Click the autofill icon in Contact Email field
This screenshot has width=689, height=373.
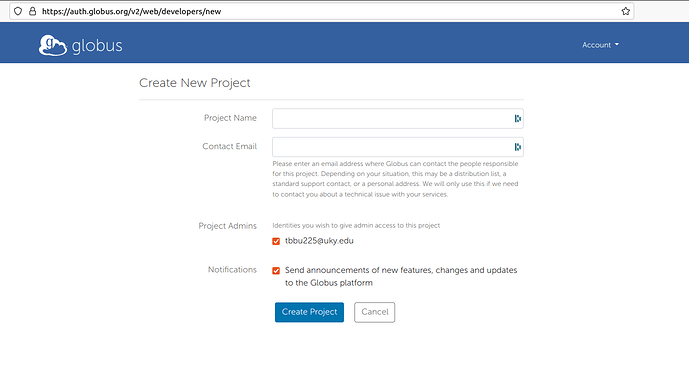coord(518,147)
